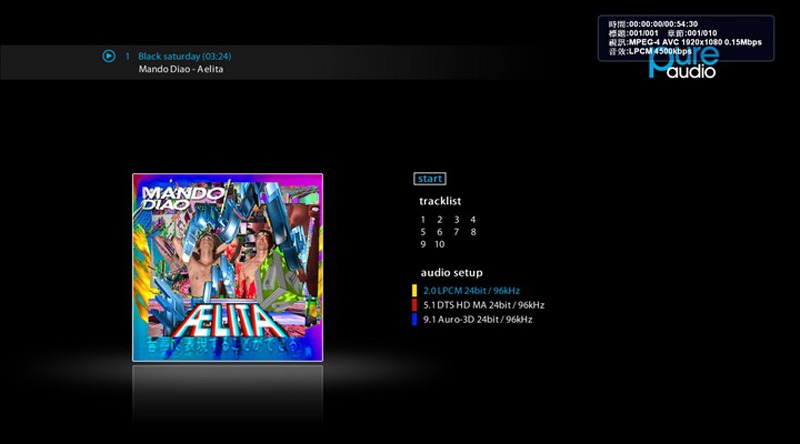Select track 2 in the tracklist
Viewport: 800px width, 444px height.
coord(440,220)
